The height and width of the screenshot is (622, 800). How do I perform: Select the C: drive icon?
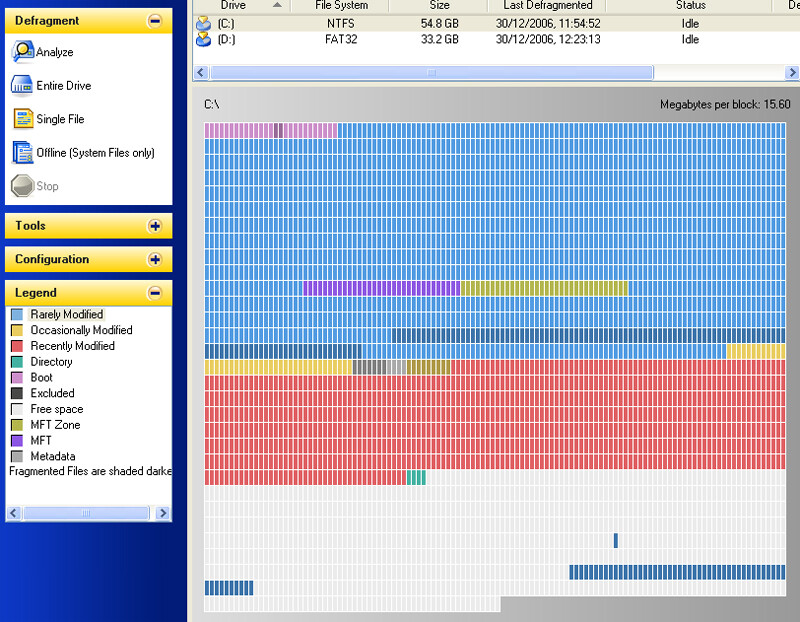click(204, 23)
